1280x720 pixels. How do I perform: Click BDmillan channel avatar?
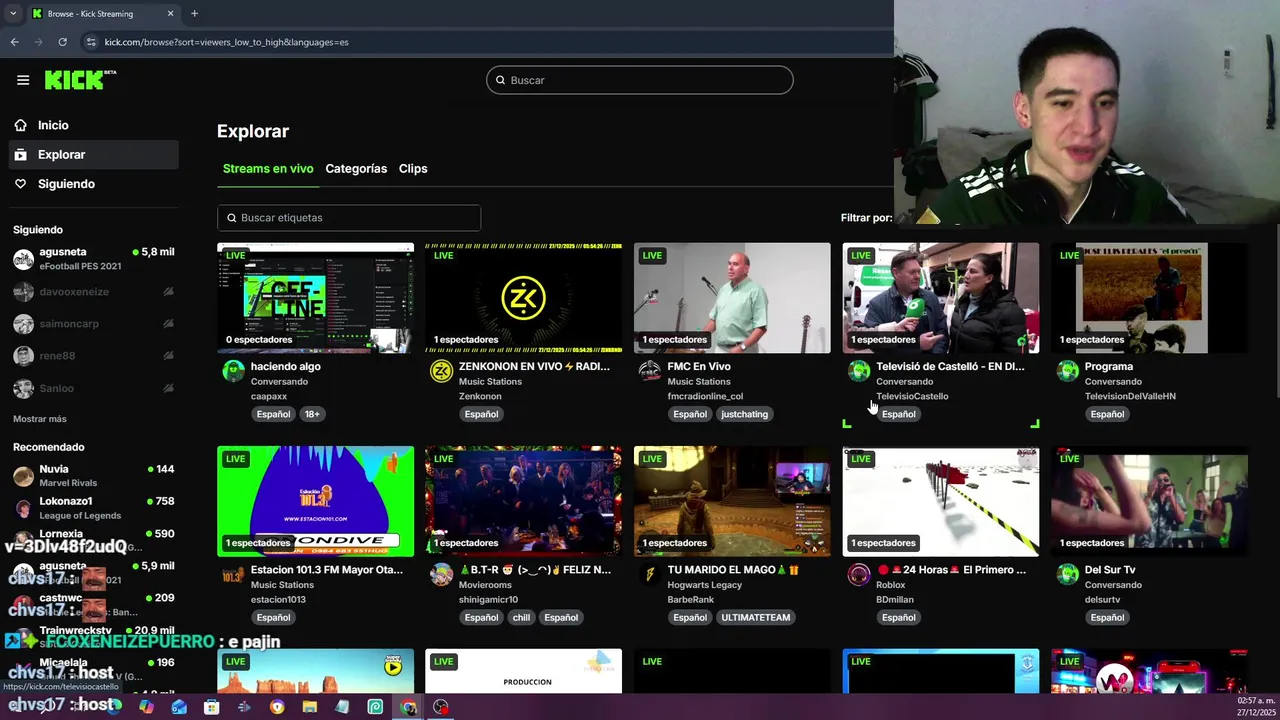tap(859, 575)
